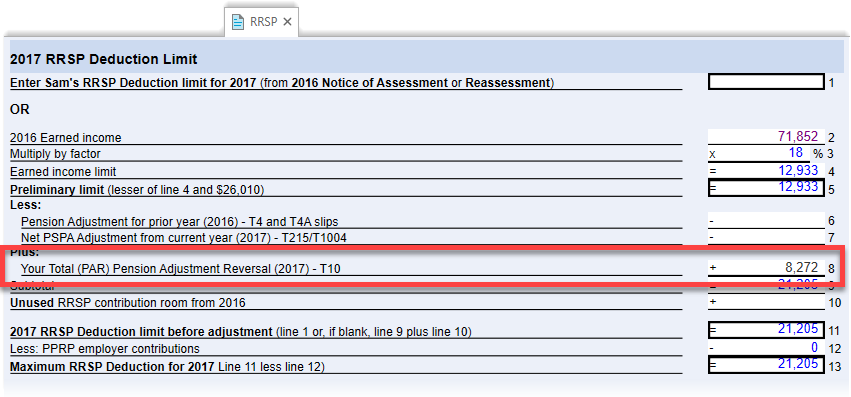Close the RRSP tab

tap(288, 22)
